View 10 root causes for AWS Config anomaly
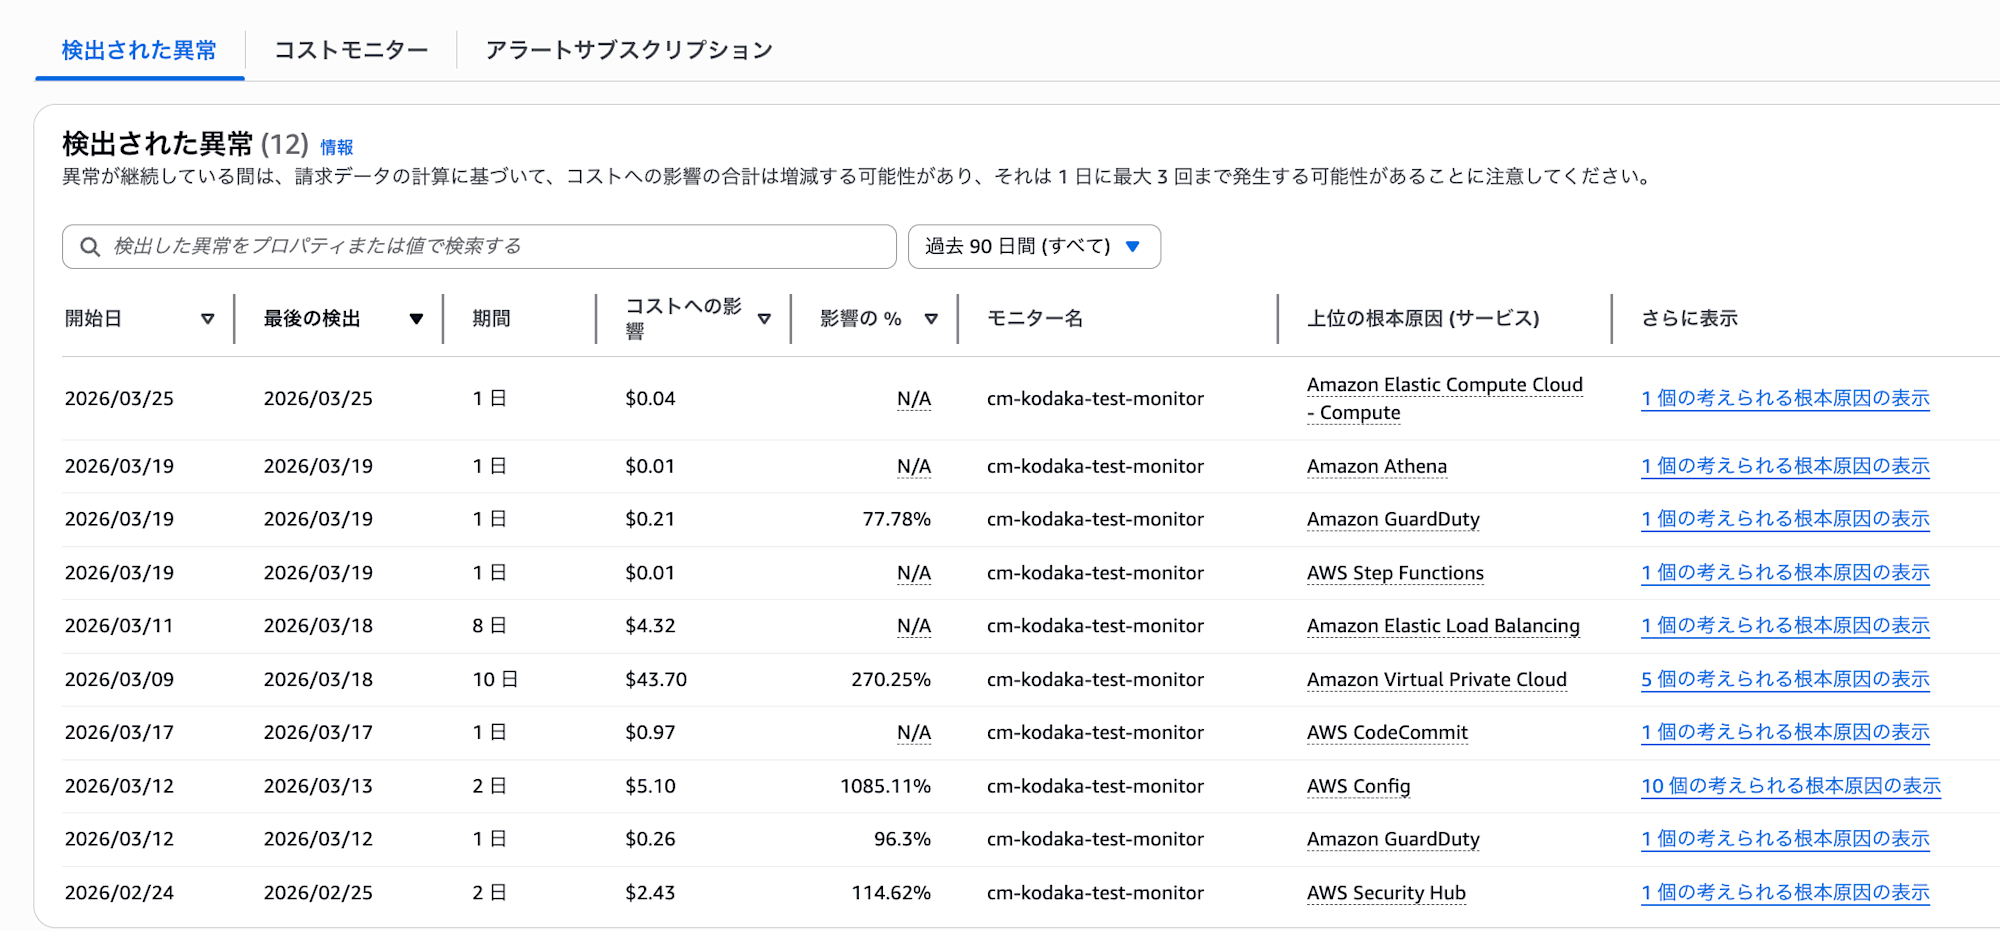2000x931 pixels. tap(1789, 786)
